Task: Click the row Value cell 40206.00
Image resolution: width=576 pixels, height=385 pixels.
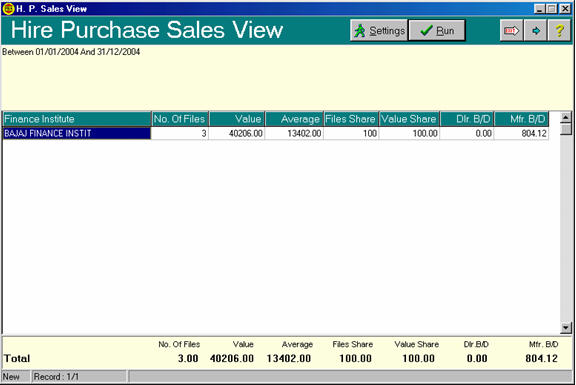Action: coord(237,133)
